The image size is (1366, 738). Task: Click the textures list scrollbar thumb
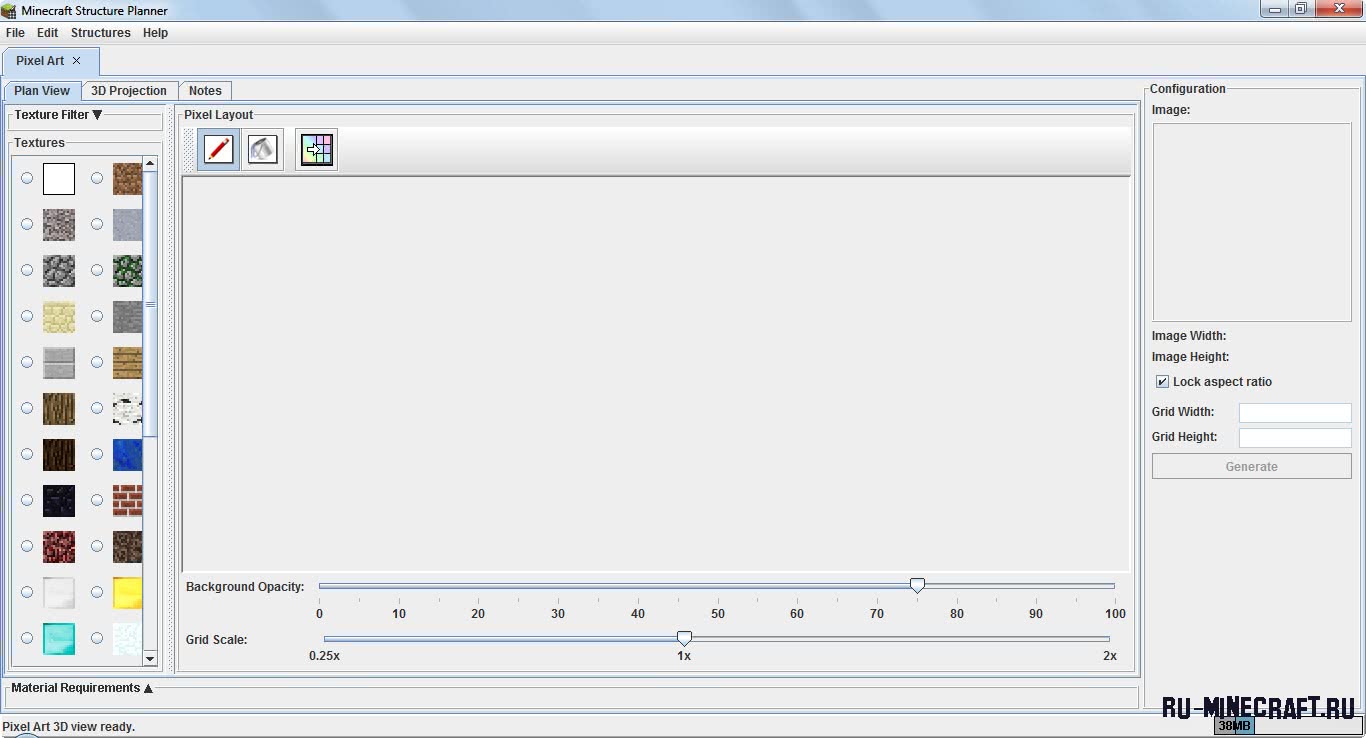pyautogui.click(x=150, y=304)
